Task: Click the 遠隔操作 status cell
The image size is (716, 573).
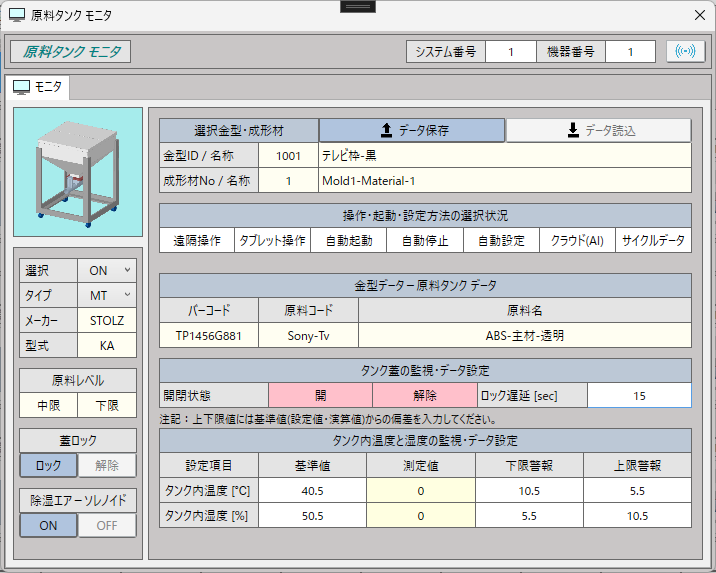Action: pyautogui.click(x=197, y=241)
